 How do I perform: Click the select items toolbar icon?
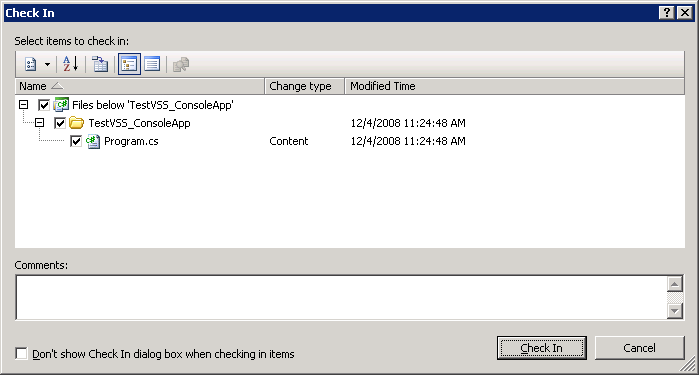click(x=31, y=64)
